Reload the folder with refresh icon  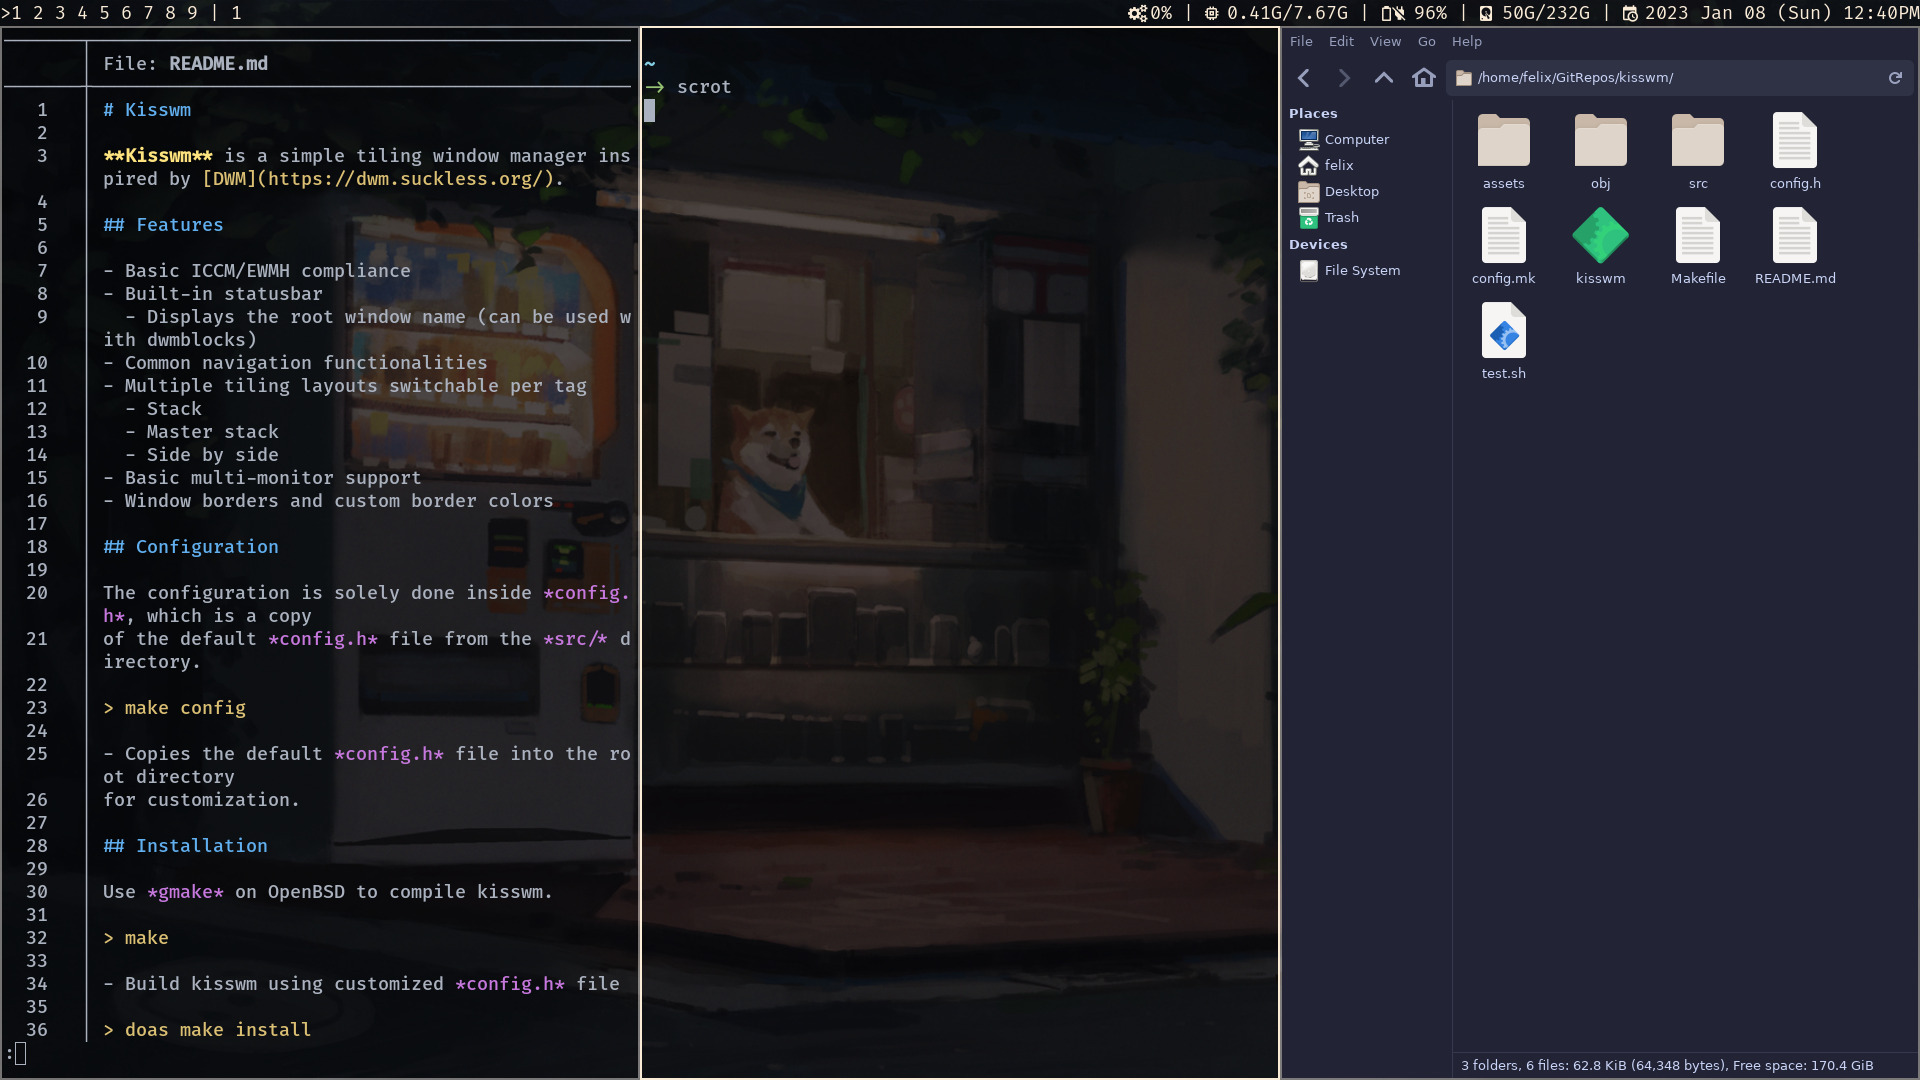click(x=1895, y=78)
